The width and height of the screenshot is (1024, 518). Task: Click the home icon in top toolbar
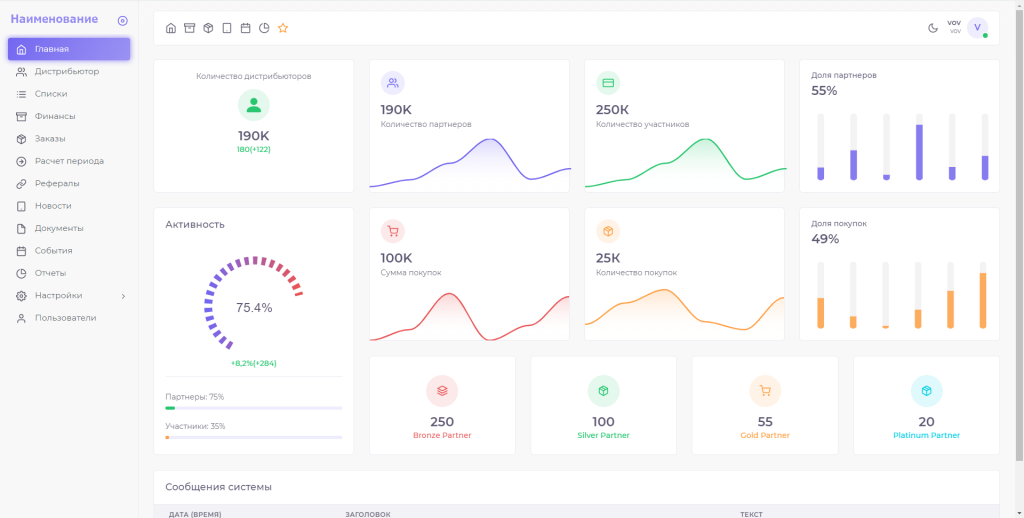(x=170, y=28)
